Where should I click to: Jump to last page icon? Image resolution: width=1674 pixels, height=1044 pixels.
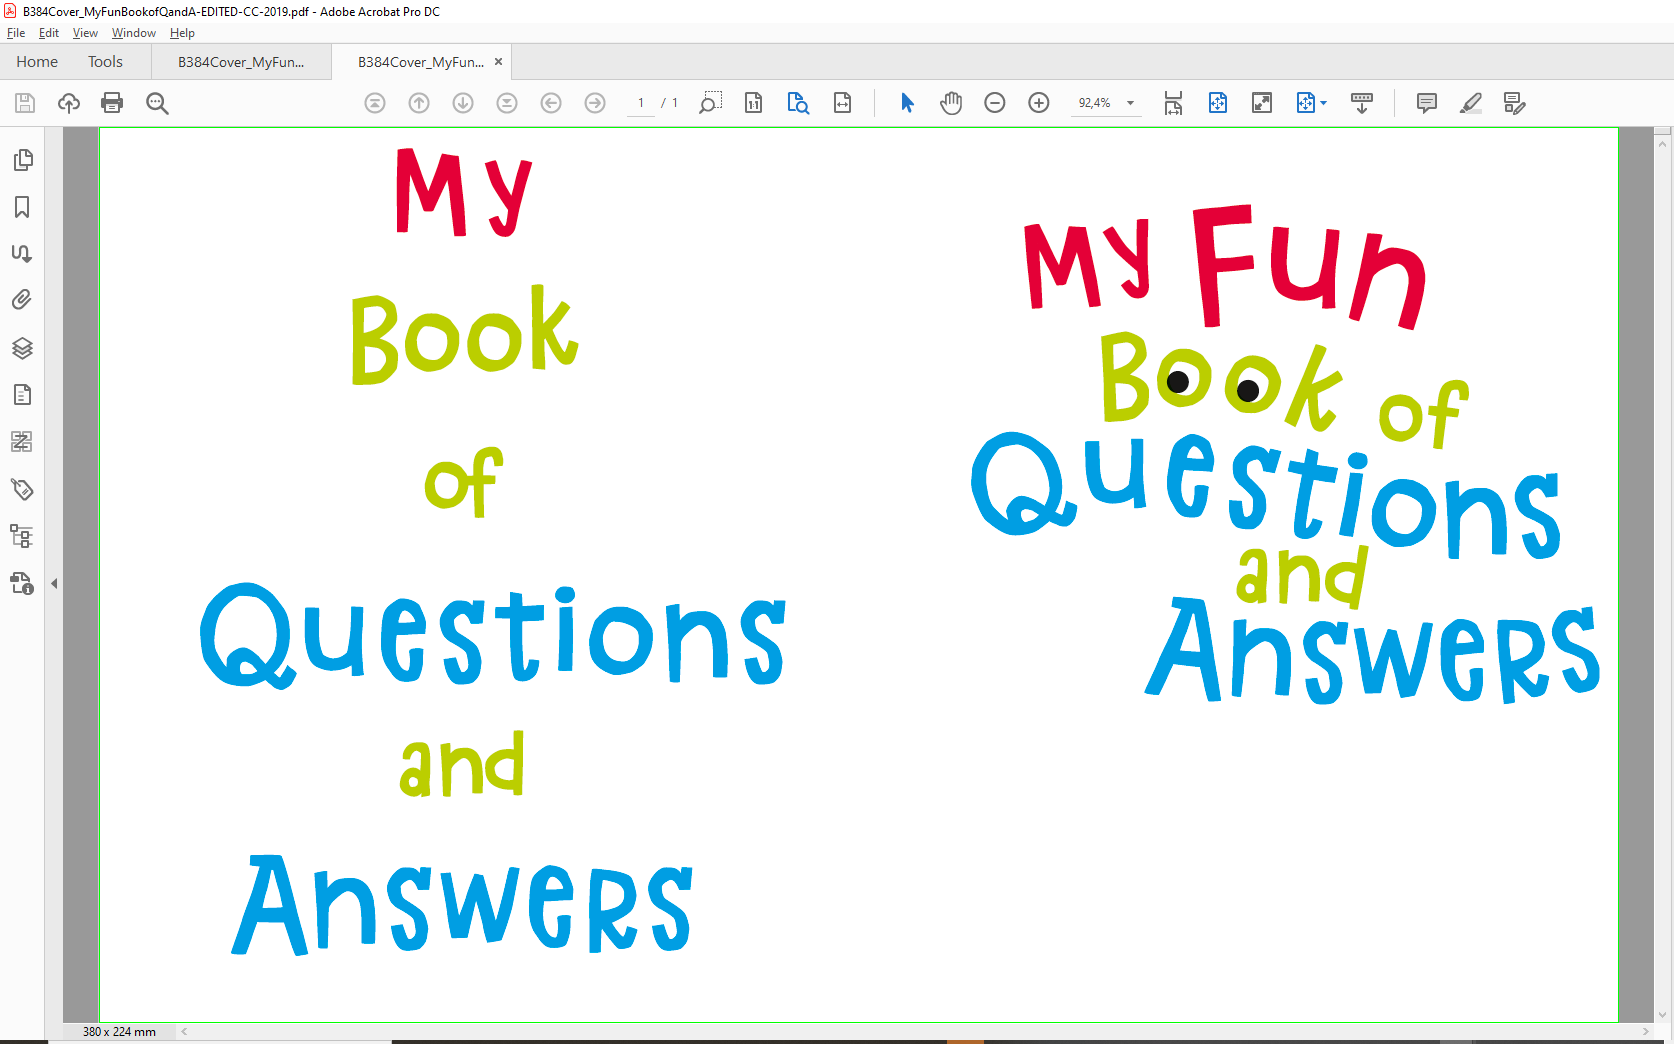tap(507, 103)
